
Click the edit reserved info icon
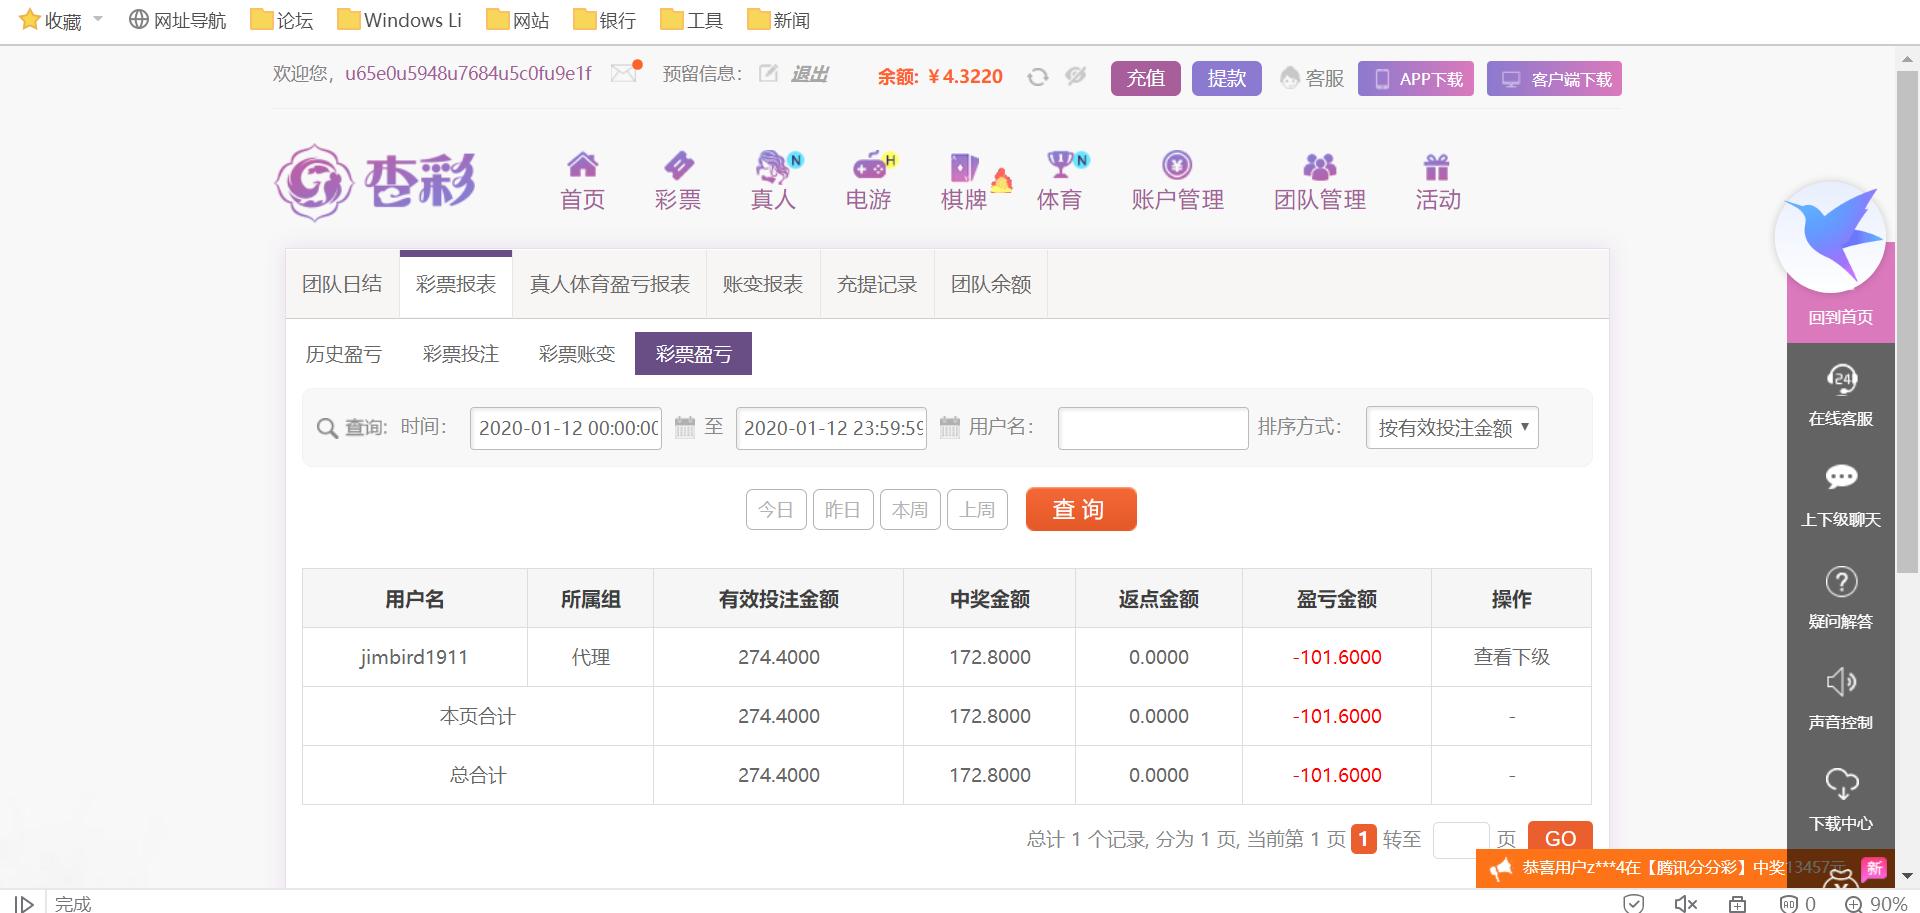[x=768, y=73]
